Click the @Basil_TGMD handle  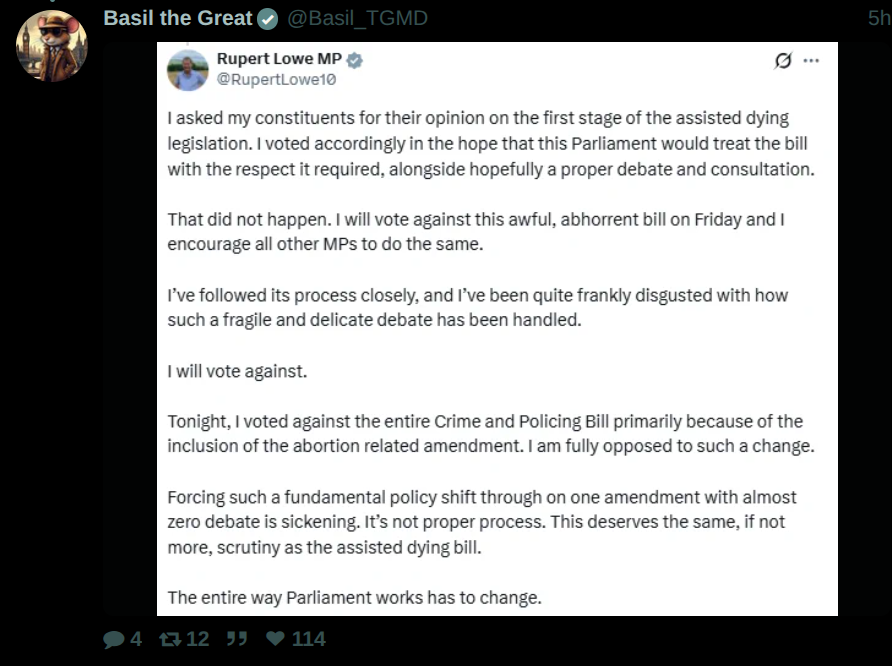[357, 18]
